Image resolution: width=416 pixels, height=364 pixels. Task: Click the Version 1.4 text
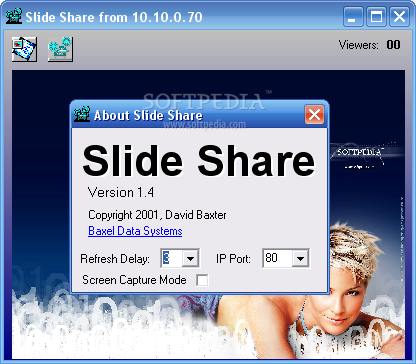(x=121, y=193)
